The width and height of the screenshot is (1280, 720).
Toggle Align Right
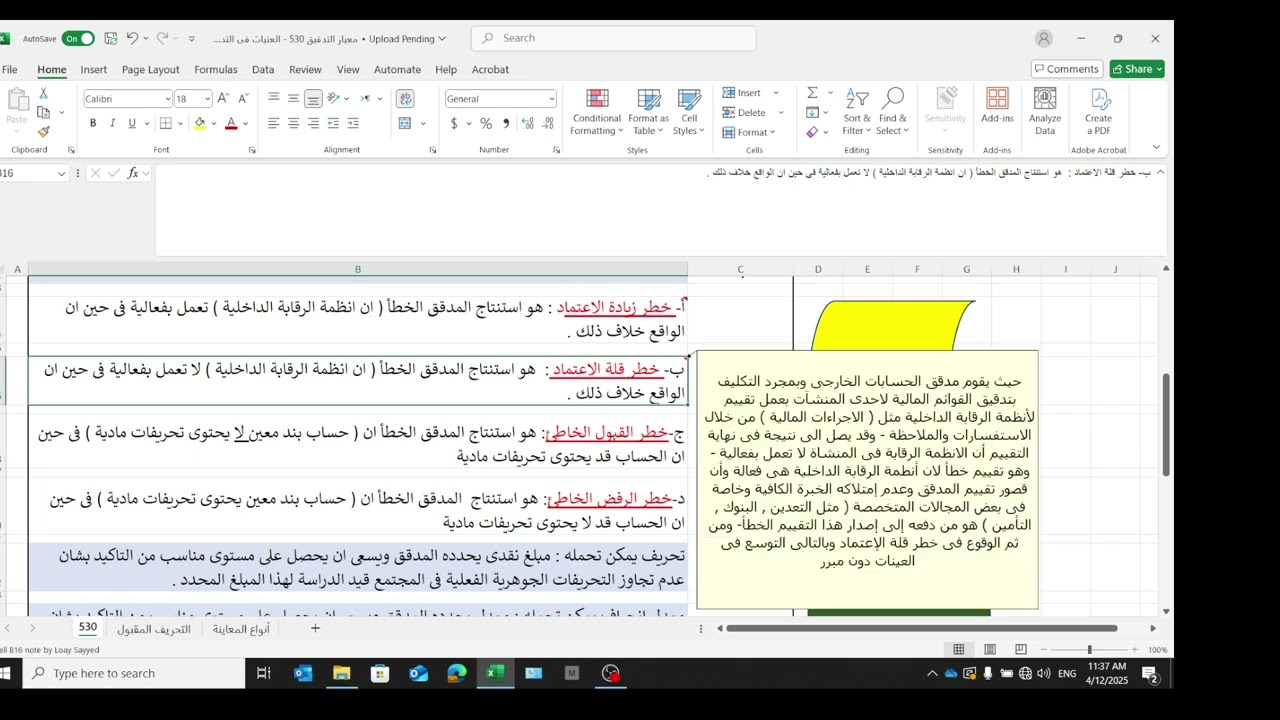coord(313,123)
